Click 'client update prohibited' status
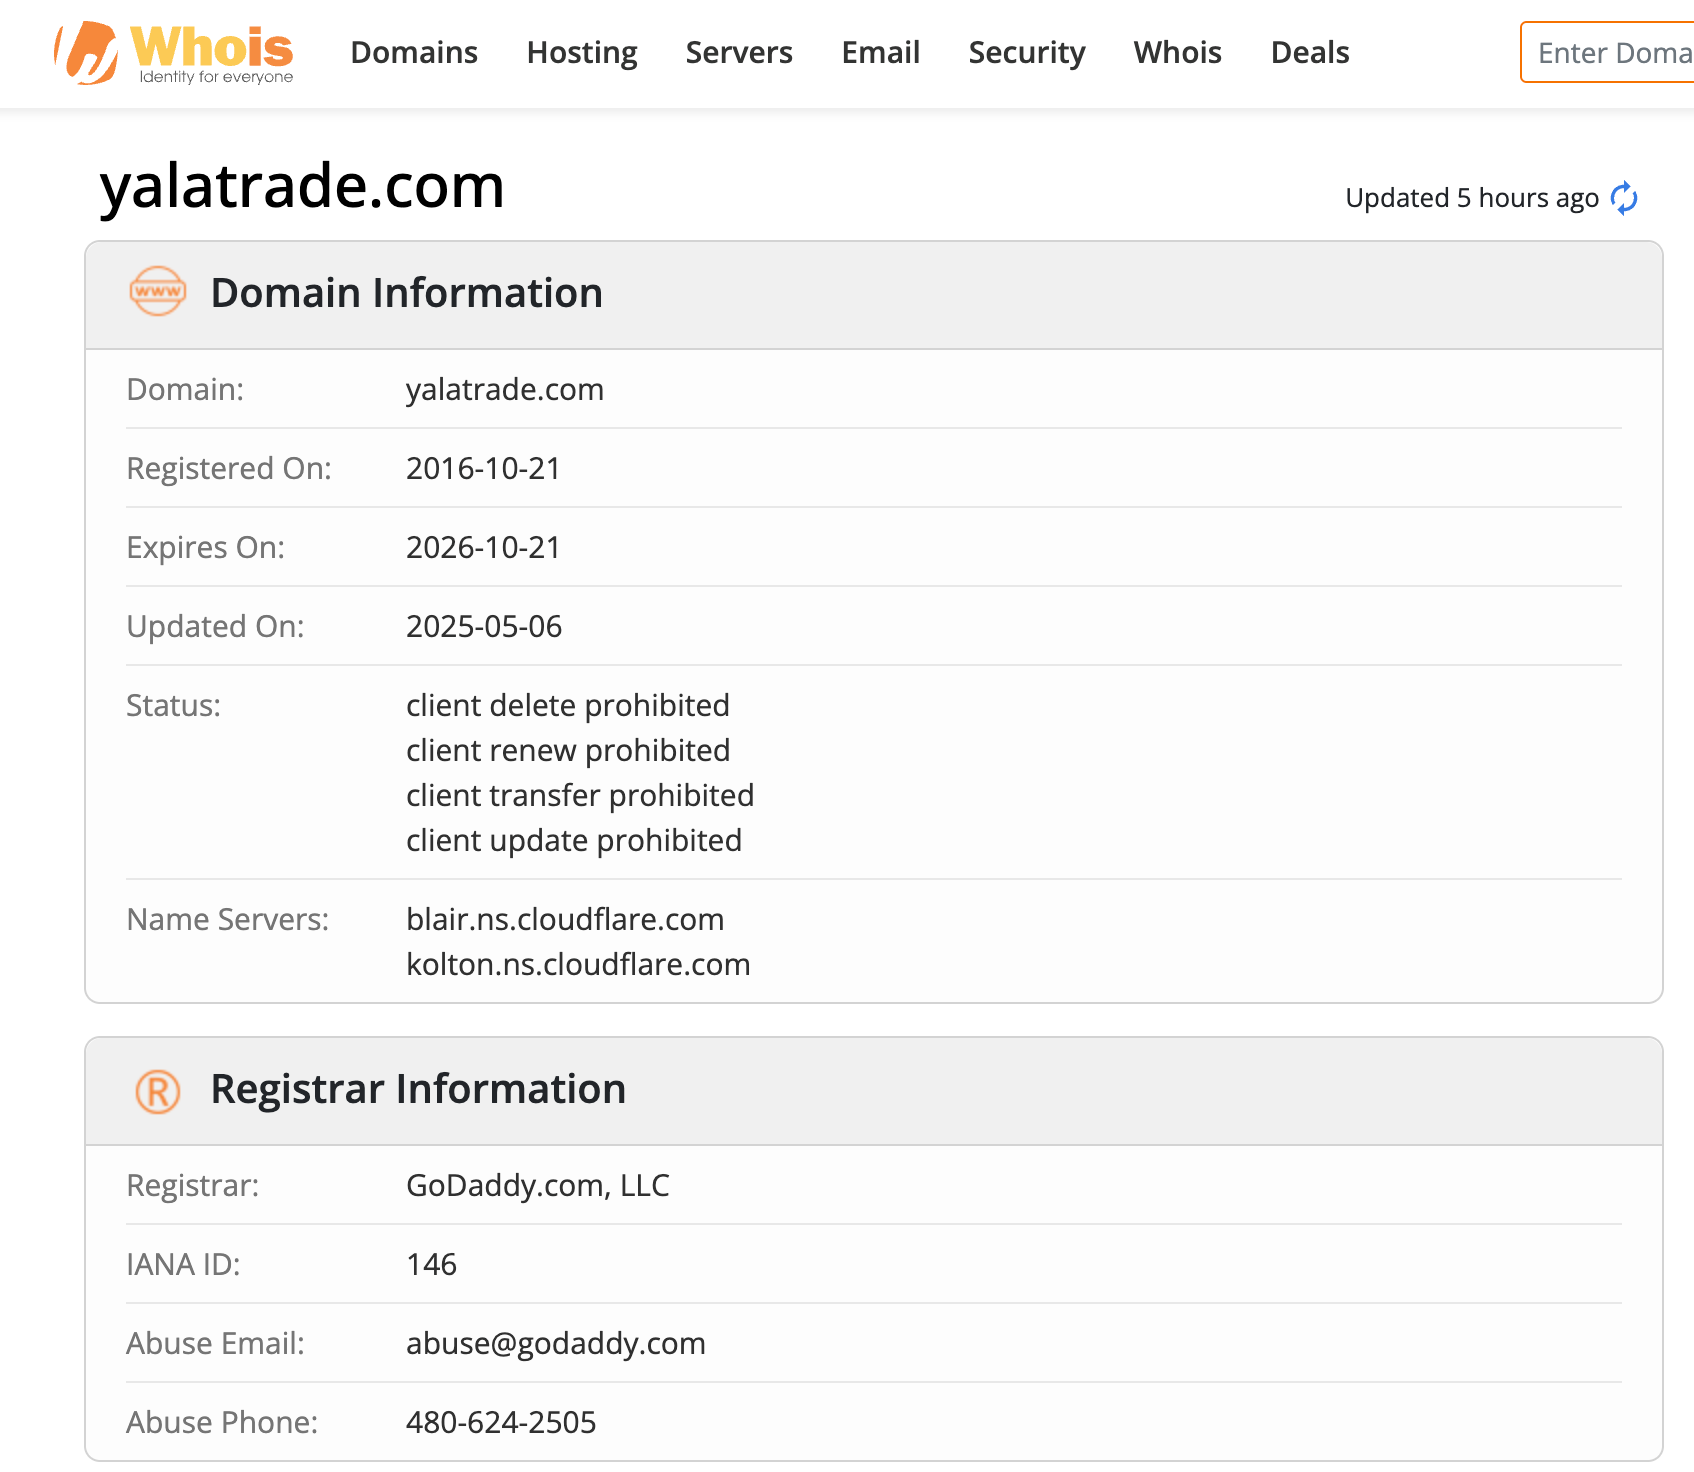Screen dimensions: 1694x1472 click(574, 840)
